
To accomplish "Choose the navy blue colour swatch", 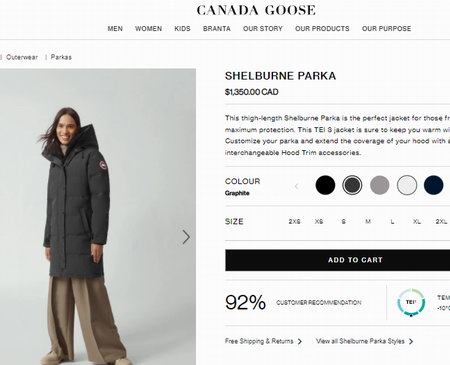I will 433,185.
